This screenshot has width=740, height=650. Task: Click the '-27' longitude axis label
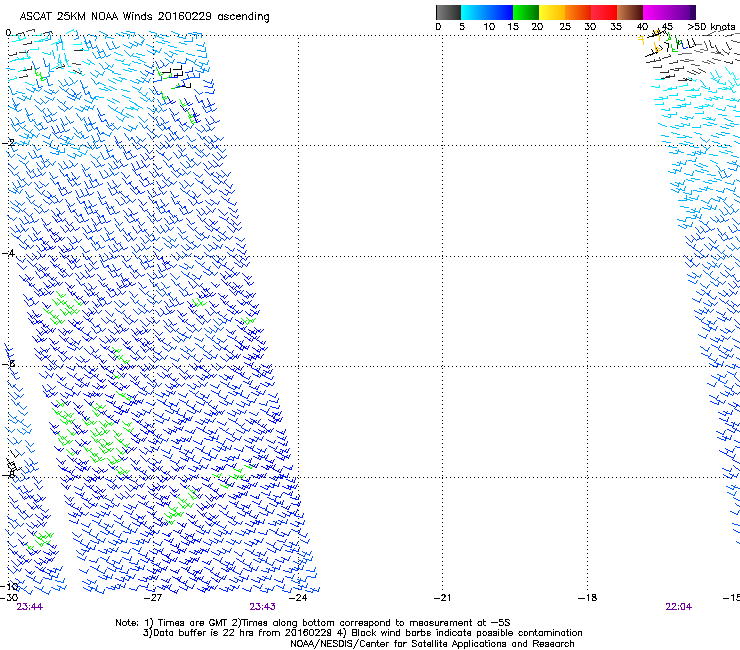coord(153,598)
